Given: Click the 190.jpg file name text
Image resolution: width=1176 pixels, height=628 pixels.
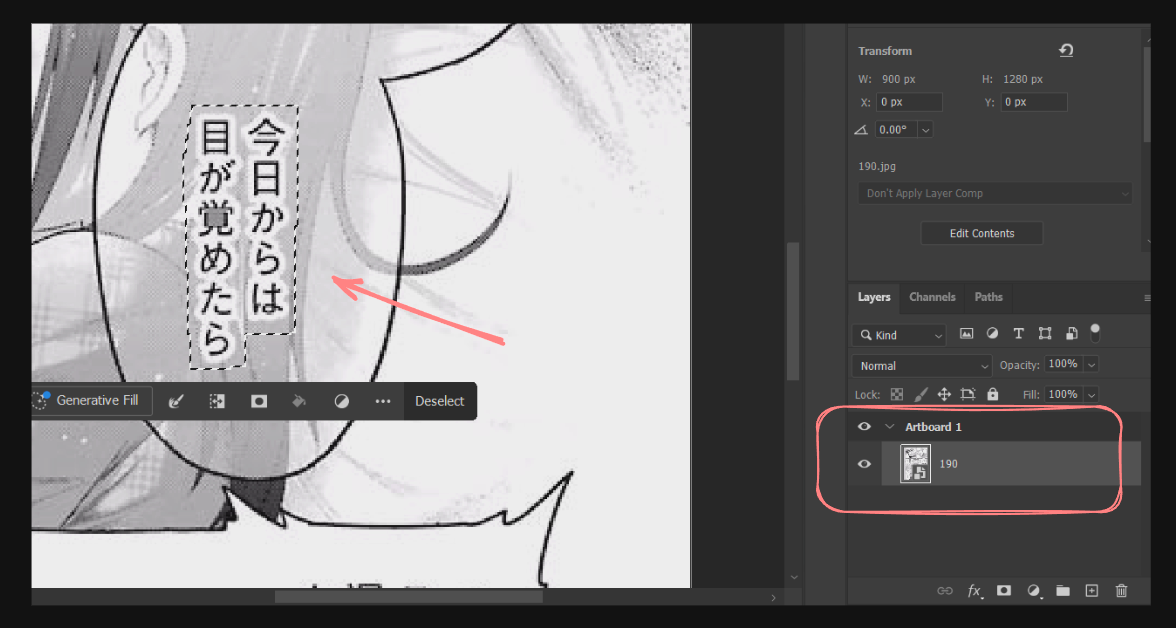Looking at the screenshot, I should pyautogui.click(x=877, y=167).
